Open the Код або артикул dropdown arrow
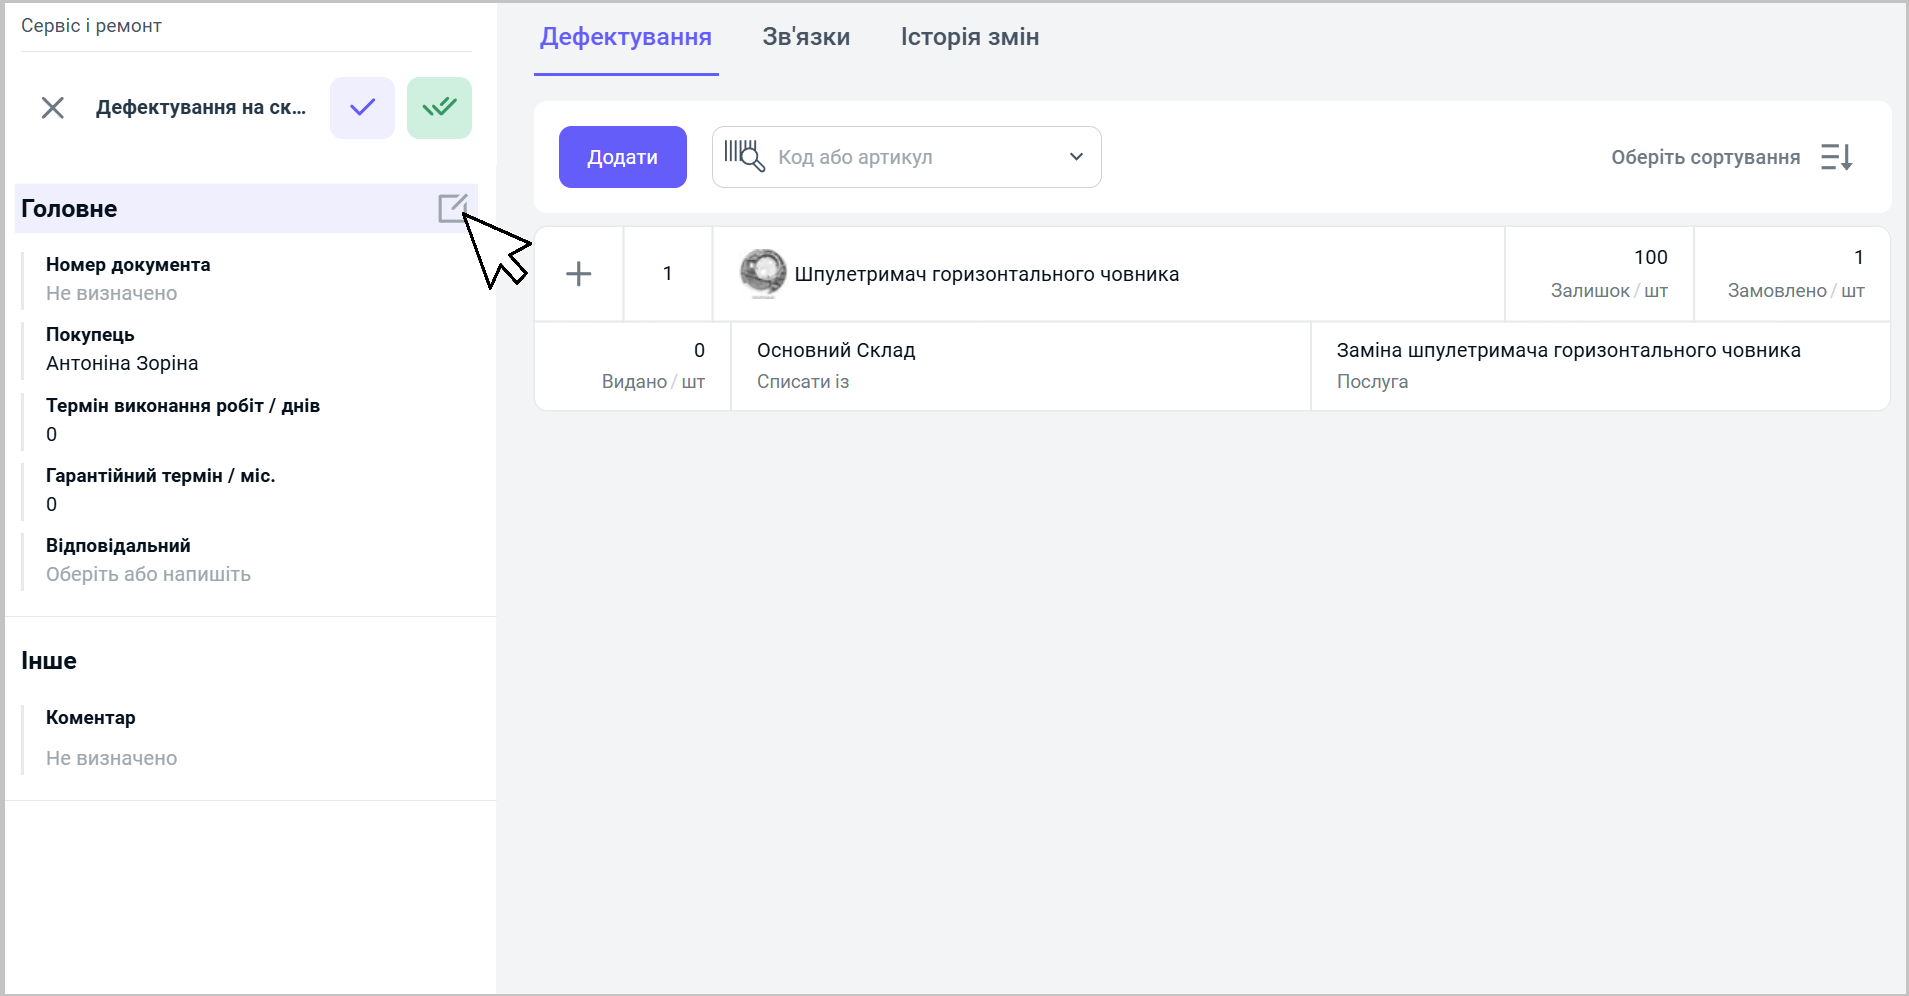Image resolution: width=1909 pixels, height=996 pixels. tap(1076, 157)
